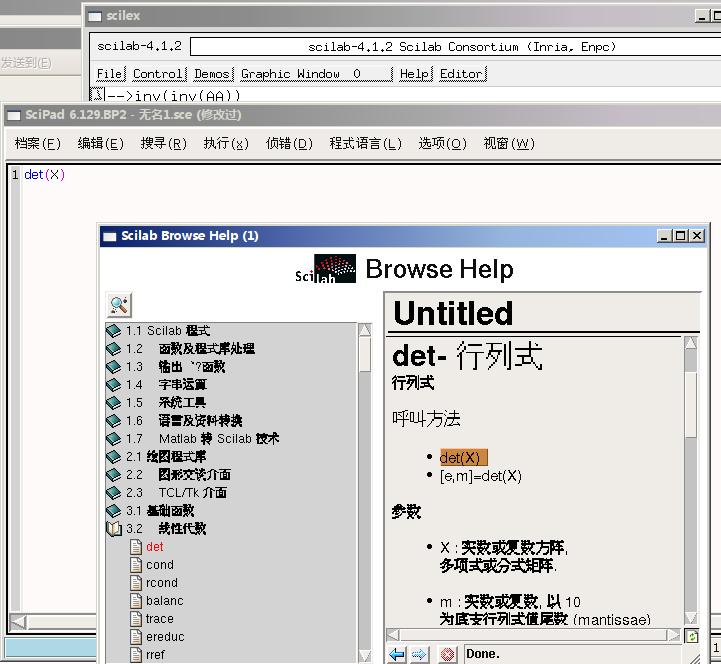Click the Scilab logo in Browse Help header

326,269
